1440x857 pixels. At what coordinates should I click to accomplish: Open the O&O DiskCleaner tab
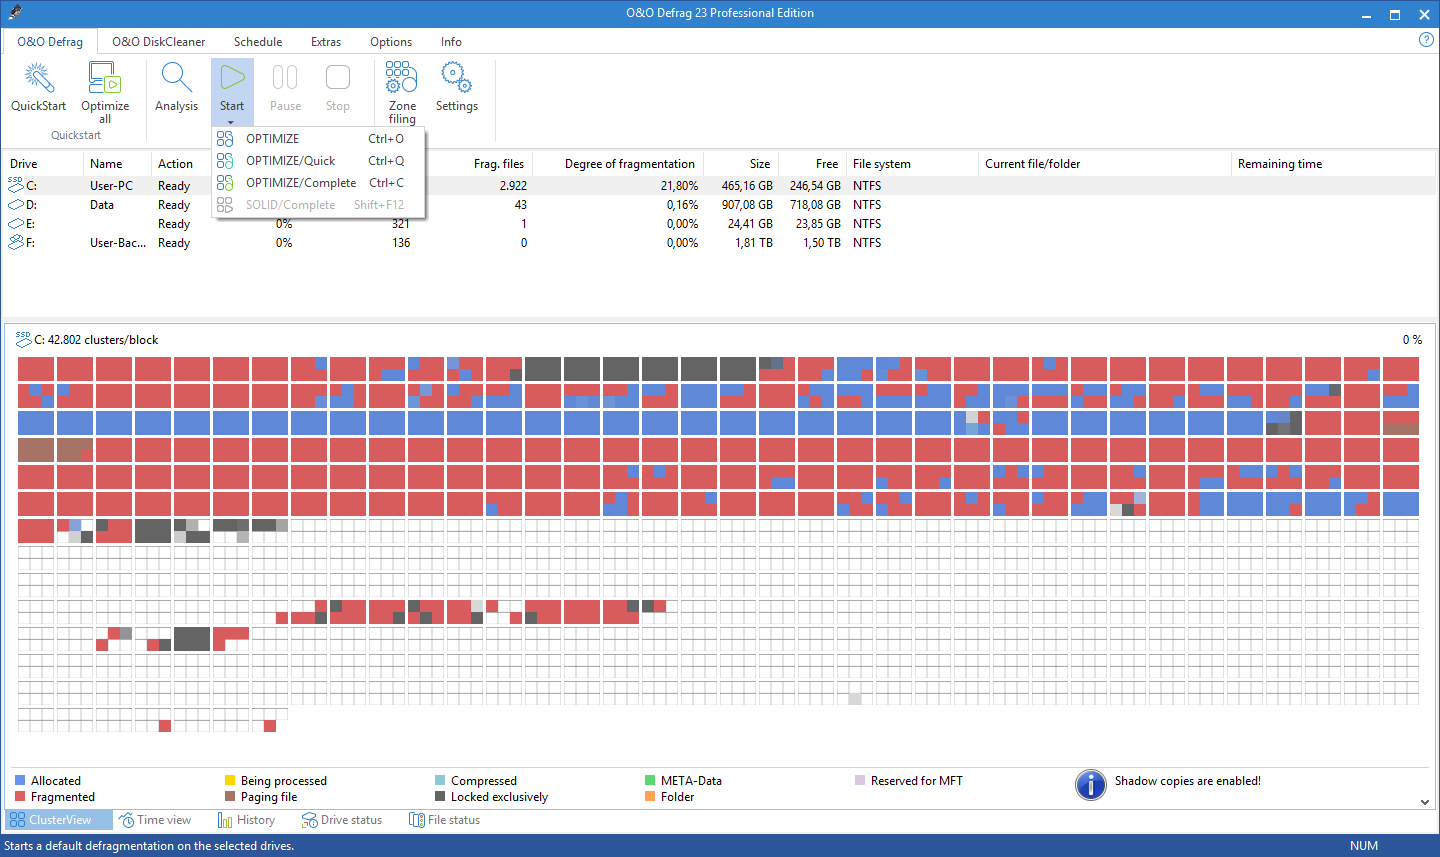click(158, 42)
